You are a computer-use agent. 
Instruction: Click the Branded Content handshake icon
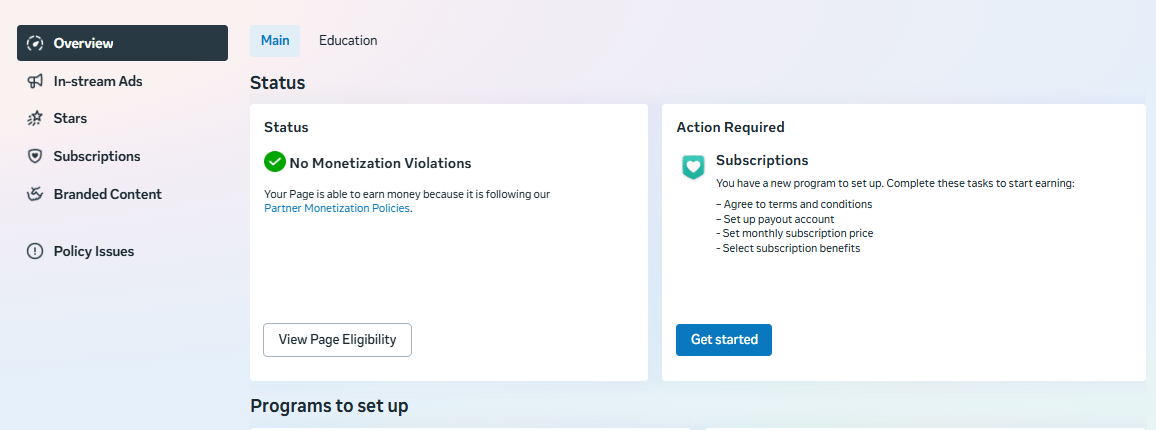[x=36, y=194]
